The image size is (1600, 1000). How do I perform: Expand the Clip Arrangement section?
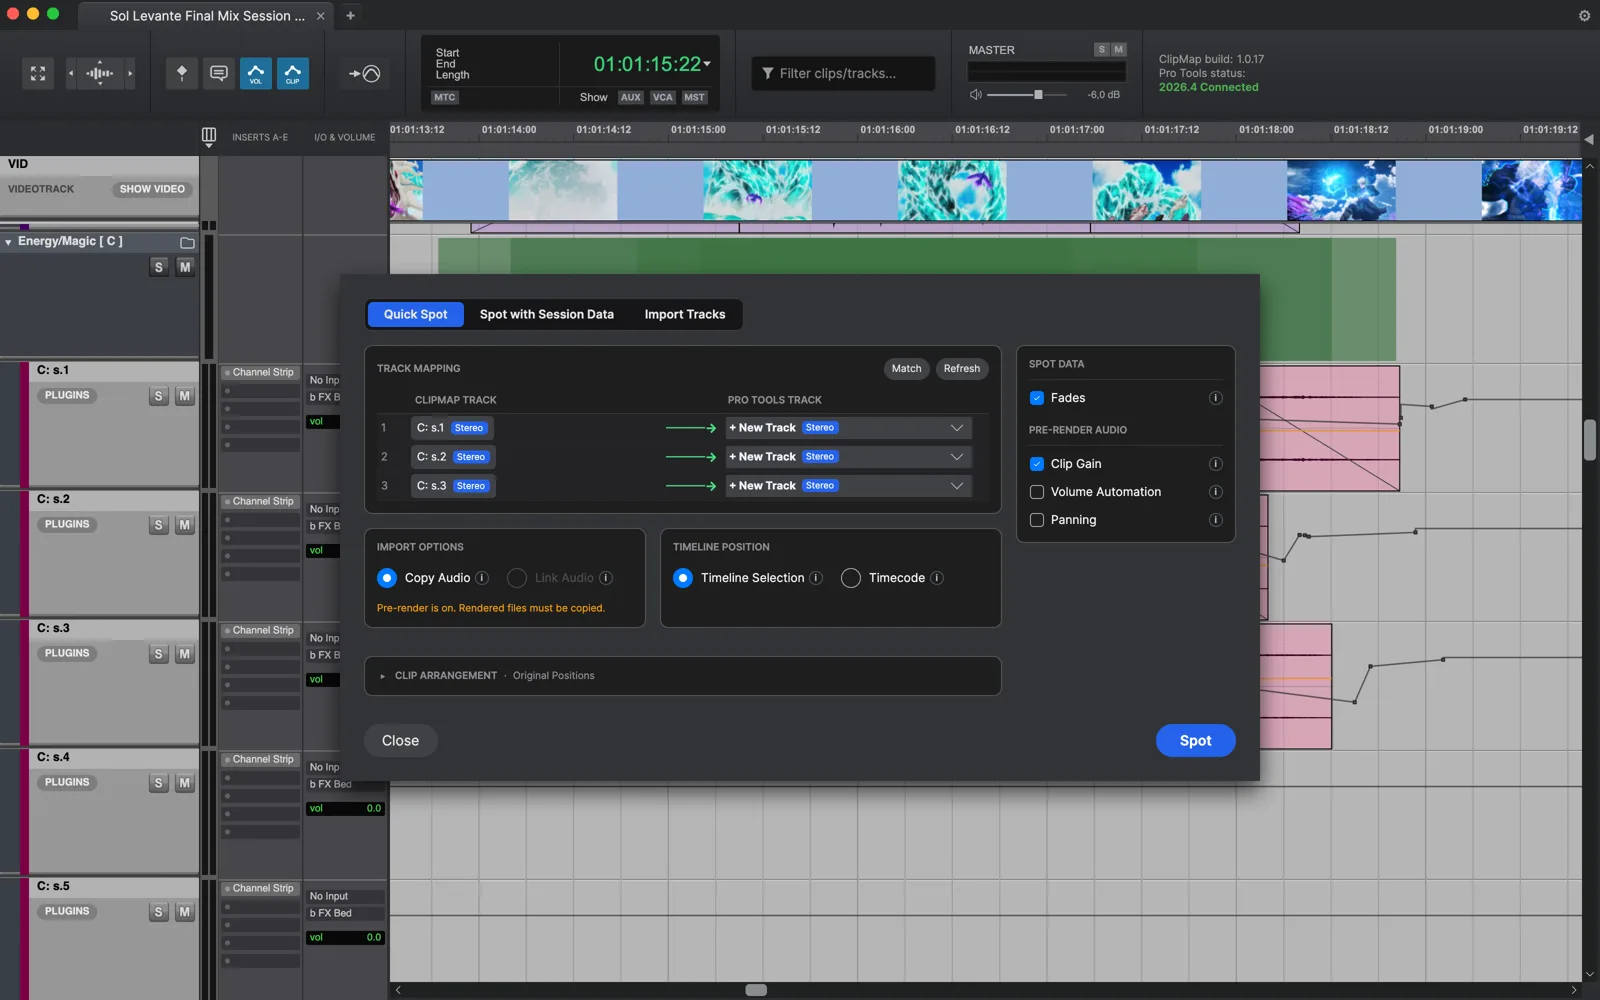click(383, 676)
